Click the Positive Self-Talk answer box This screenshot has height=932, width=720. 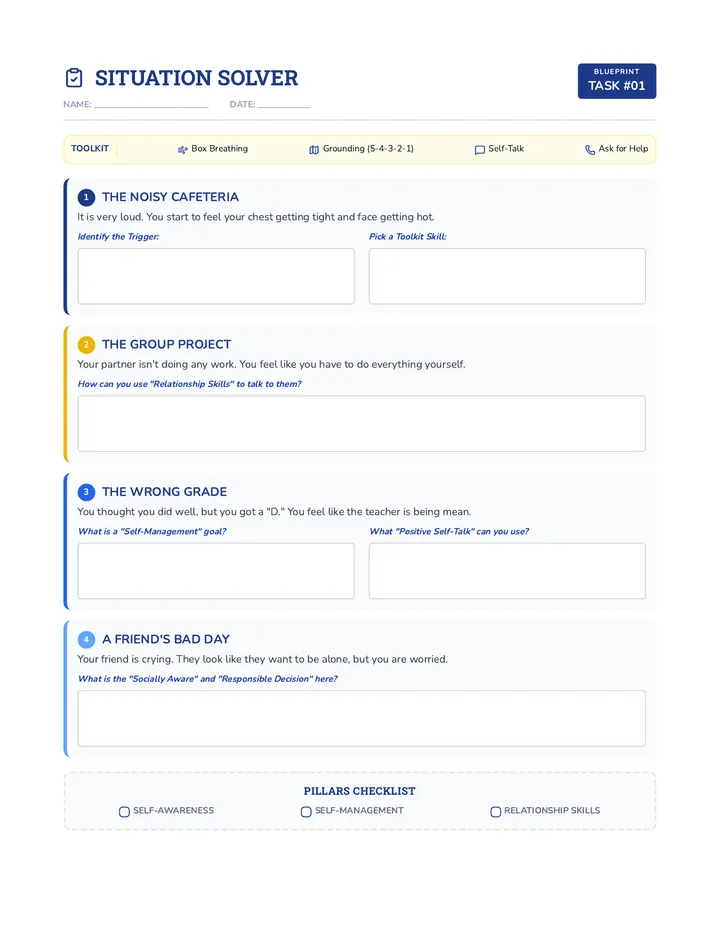(507, 571)
